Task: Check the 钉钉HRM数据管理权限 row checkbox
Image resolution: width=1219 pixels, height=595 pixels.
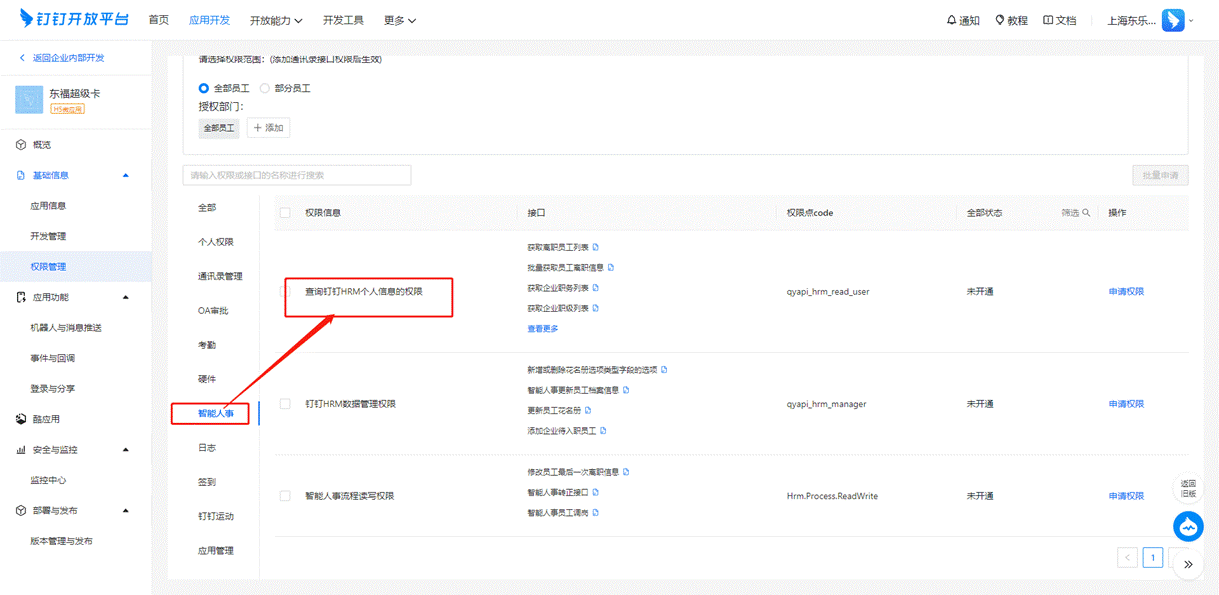Action: 285,404
